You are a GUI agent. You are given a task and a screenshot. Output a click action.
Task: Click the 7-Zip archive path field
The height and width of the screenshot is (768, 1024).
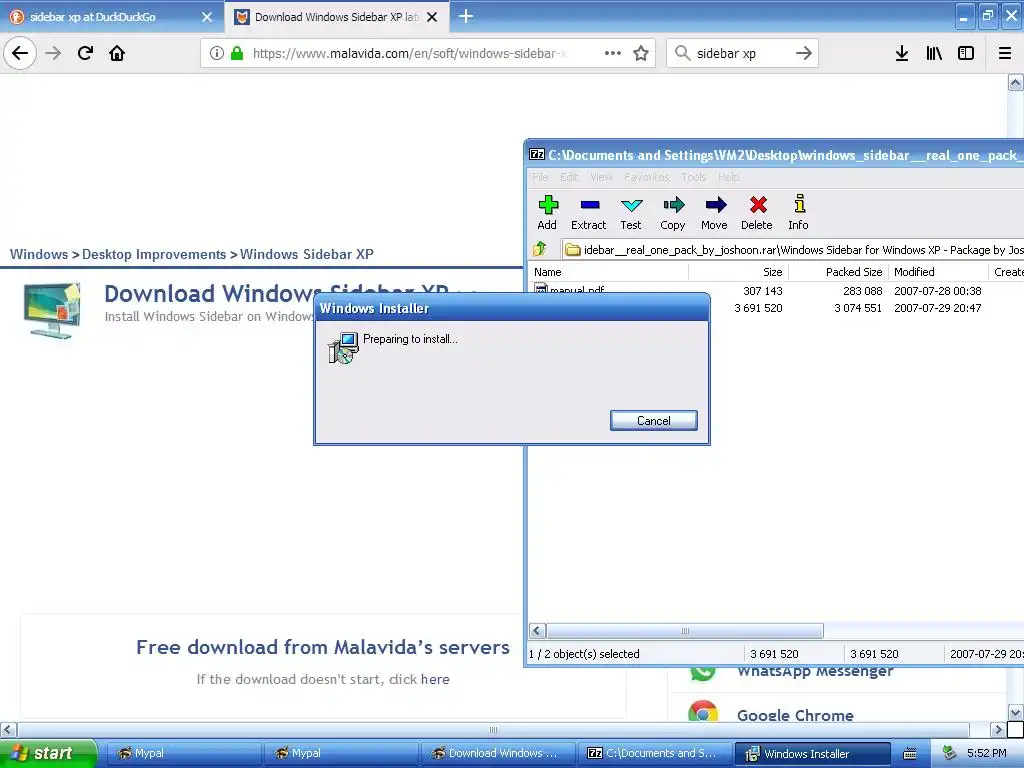click(793, 249)
